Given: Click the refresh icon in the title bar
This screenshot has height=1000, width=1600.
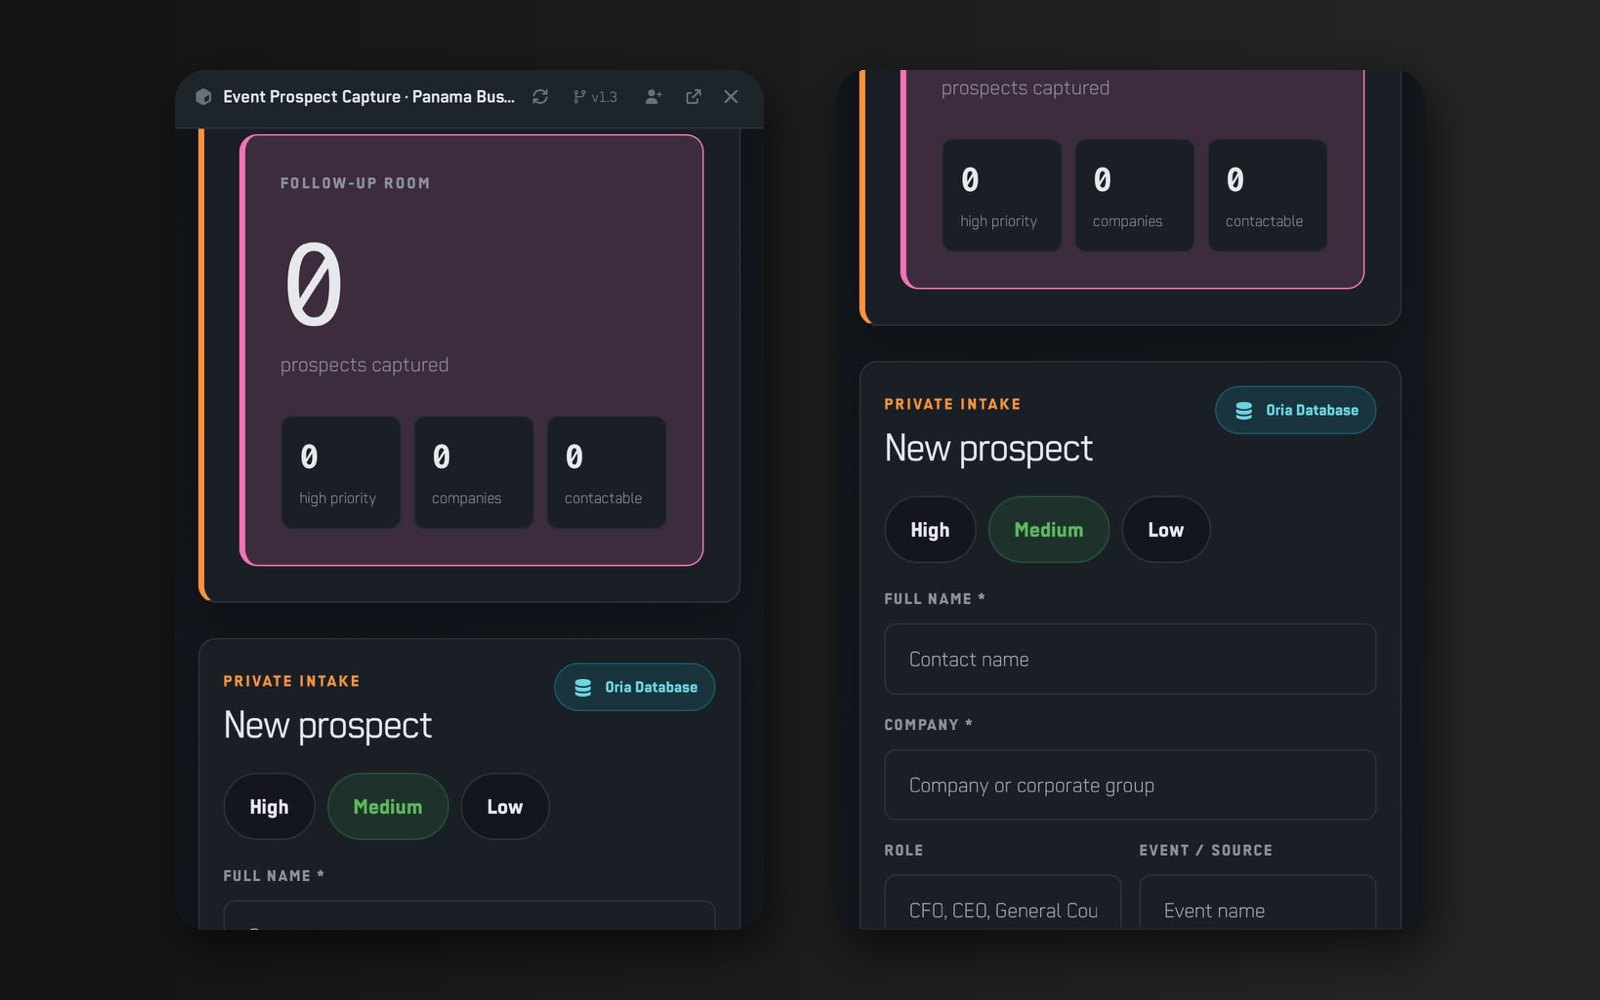Looking at the screenshot, I should pos(540,97).
